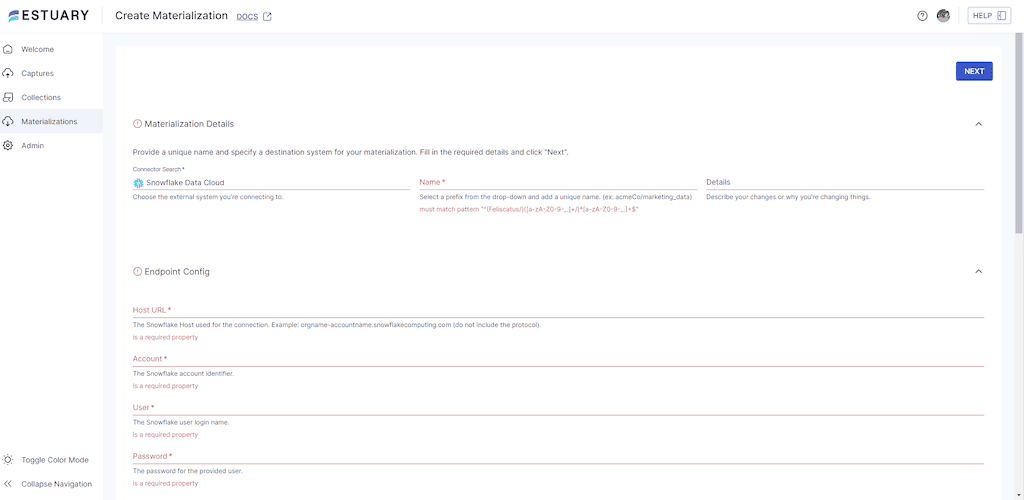The image size is (1024, 500).
Task: Click 'The Snowflake account identifier.' description
Action: pos(183,373)
